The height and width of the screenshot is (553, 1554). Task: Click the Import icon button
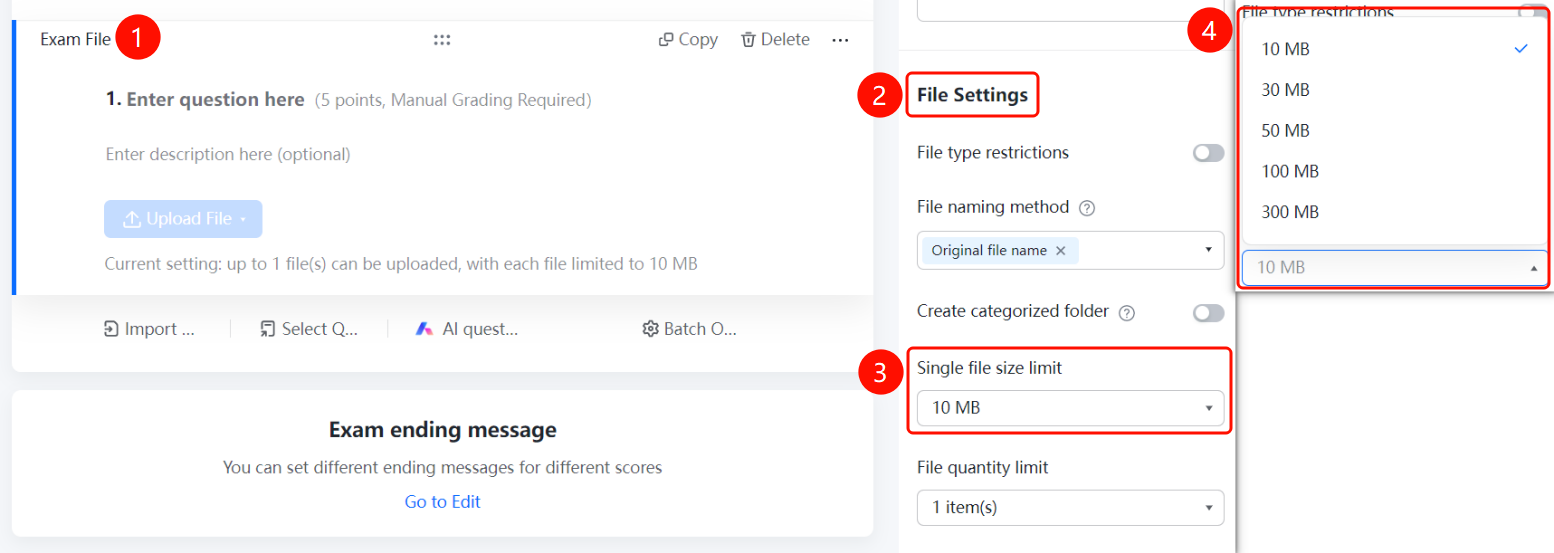pos(149,329)
